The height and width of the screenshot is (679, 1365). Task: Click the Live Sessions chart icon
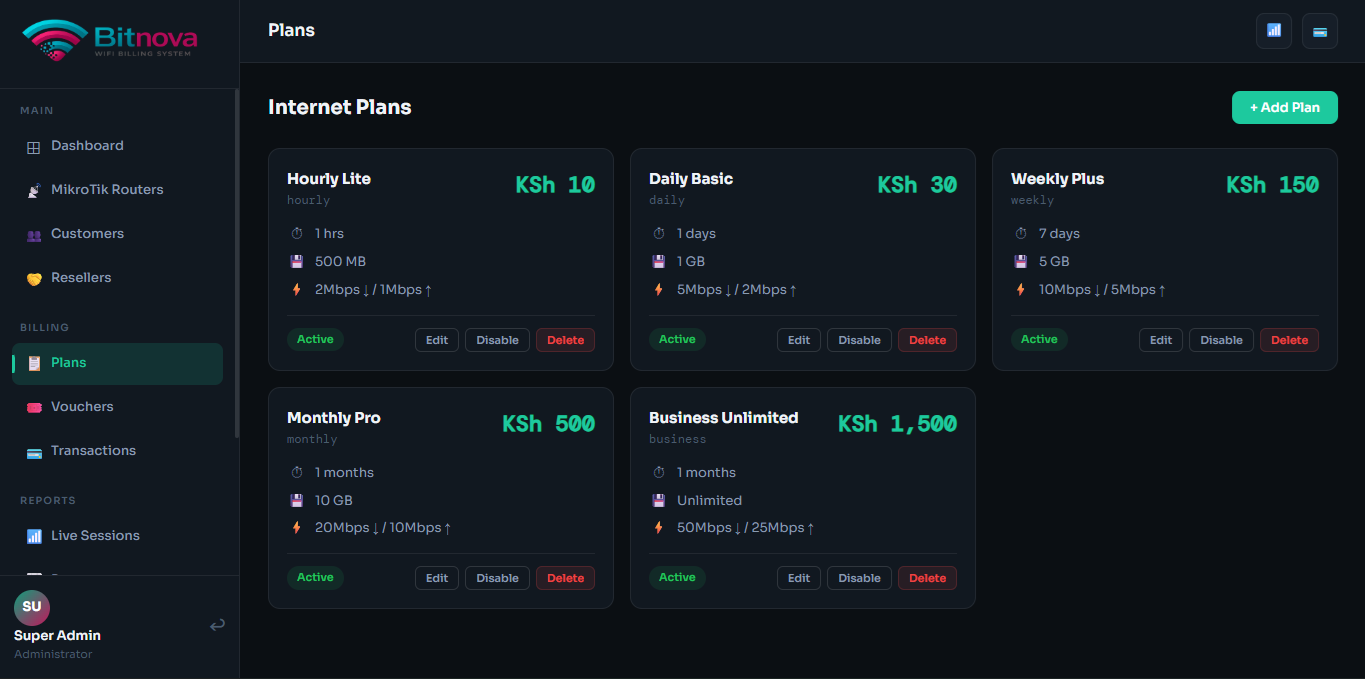[34, 536]
